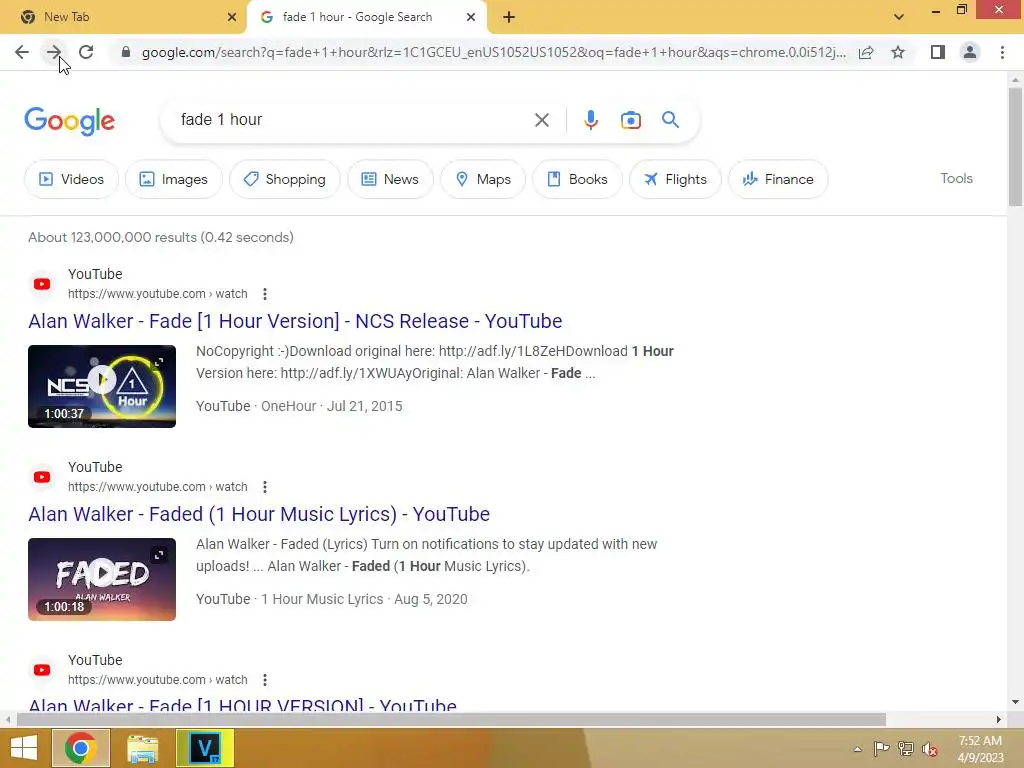Click the network tray icon
1024x768 pixels.
coord(905,749)
